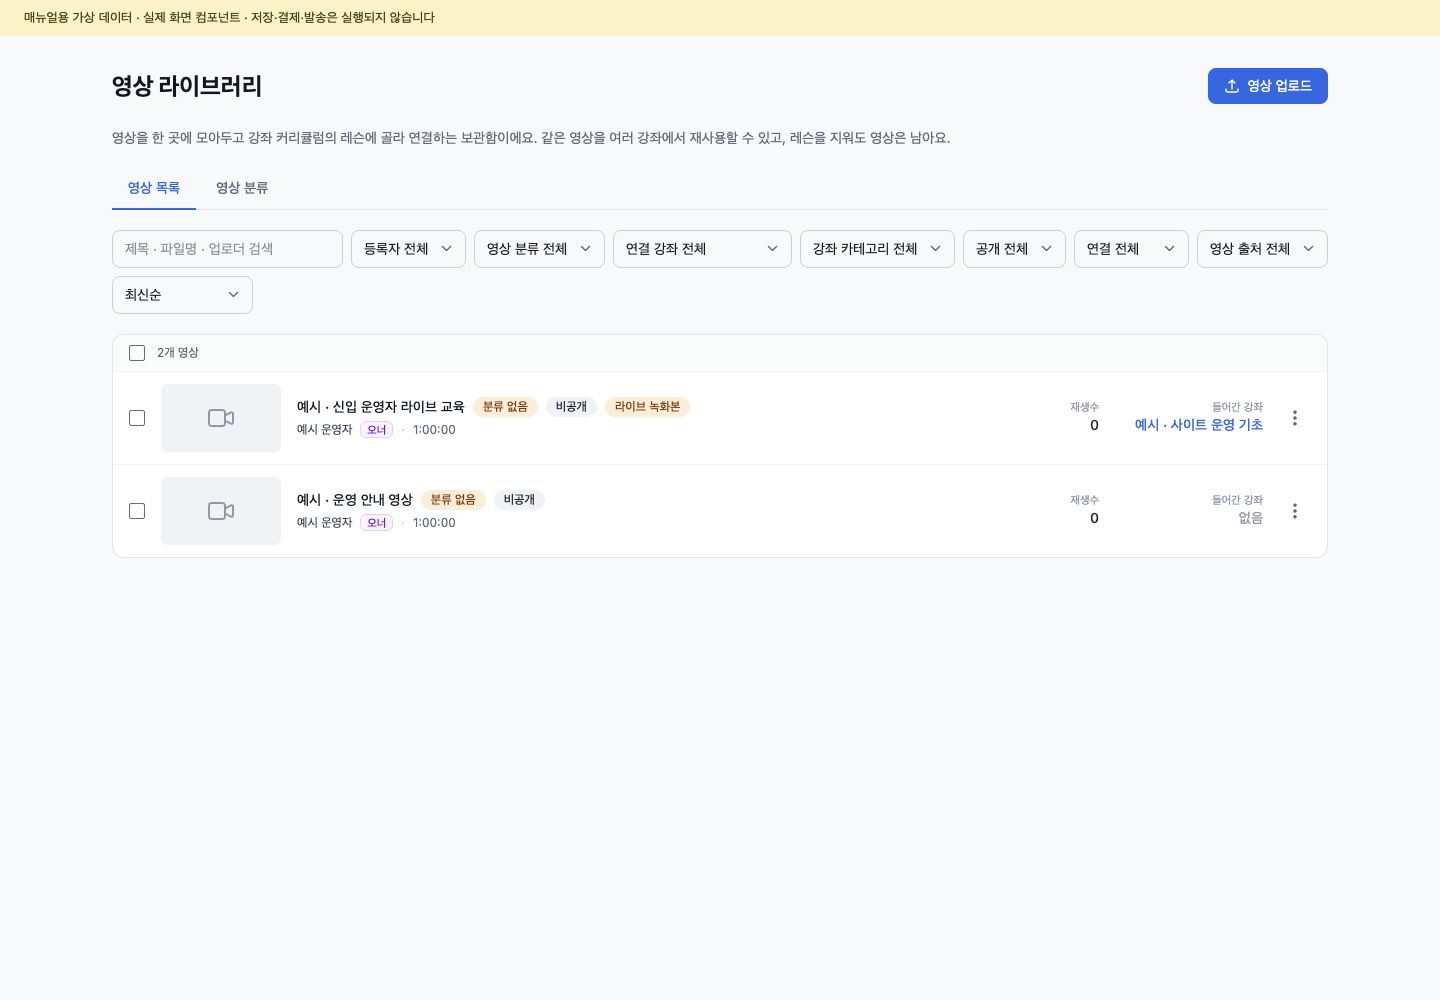Screen dimensions: 1440x1000
Task: Open the 예시 · 사이트 운영 기초 course link
Action: coord(1198,425)
